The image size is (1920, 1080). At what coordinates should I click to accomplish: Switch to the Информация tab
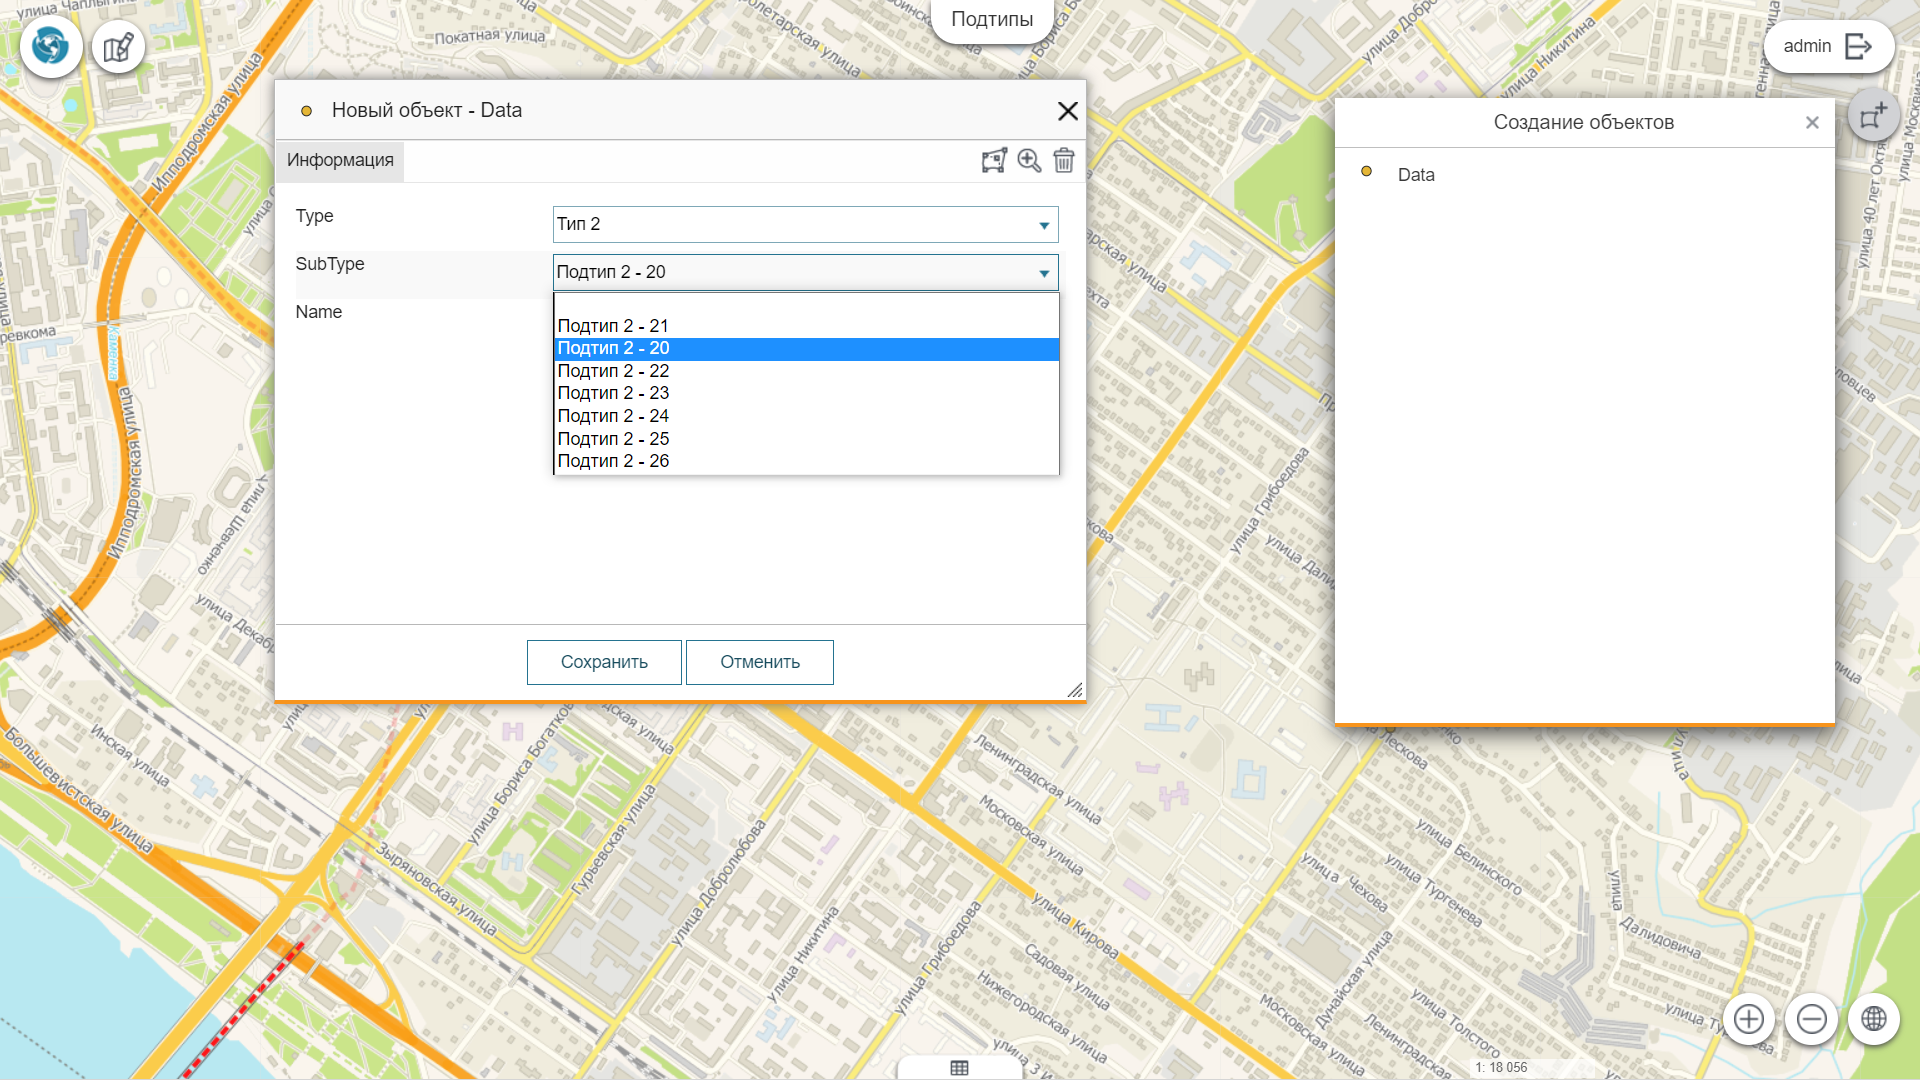(340, 160)
